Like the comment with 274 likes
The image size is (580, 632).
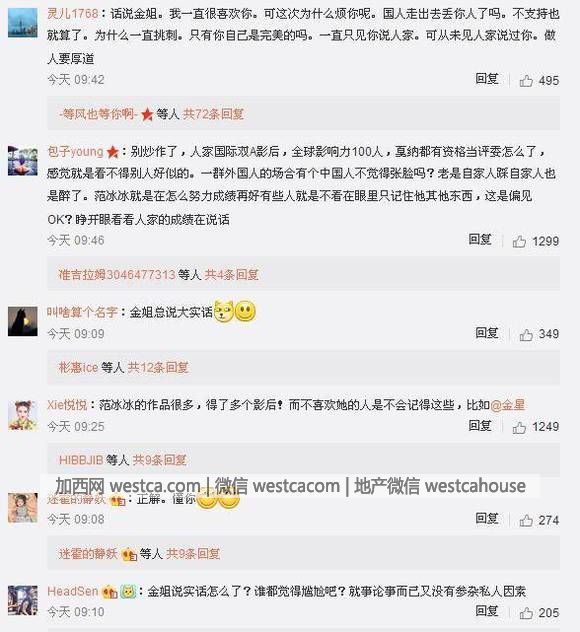pos(526,520)
